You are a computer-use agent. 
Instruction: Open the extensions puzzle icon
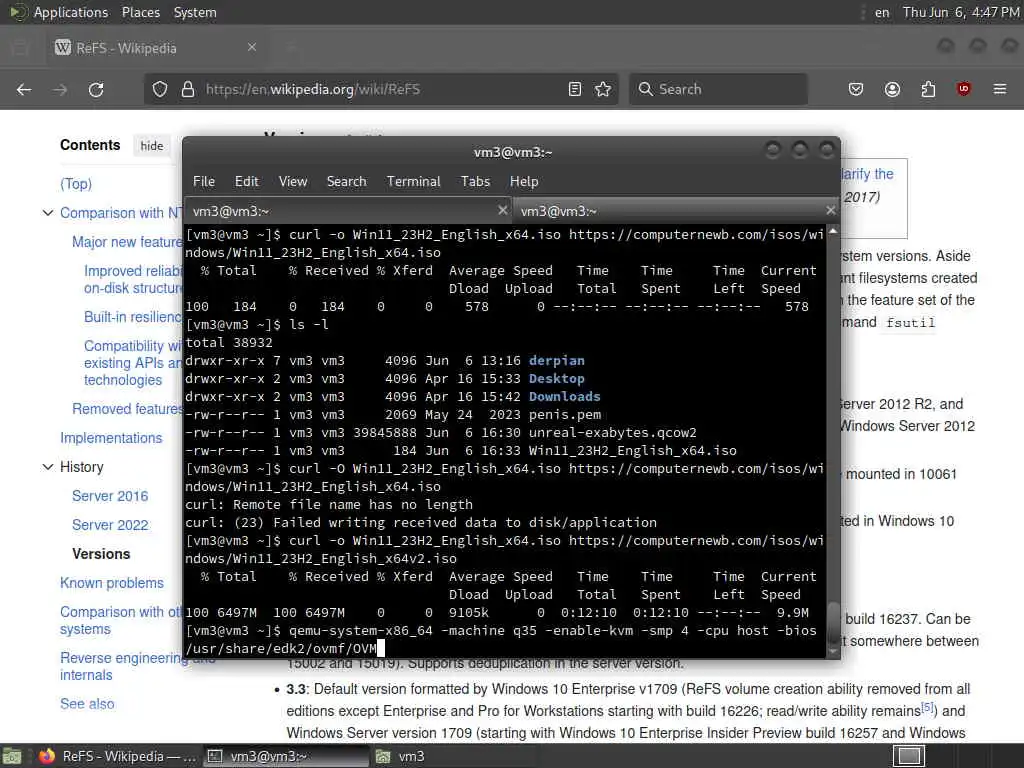(x=928, y=89)
